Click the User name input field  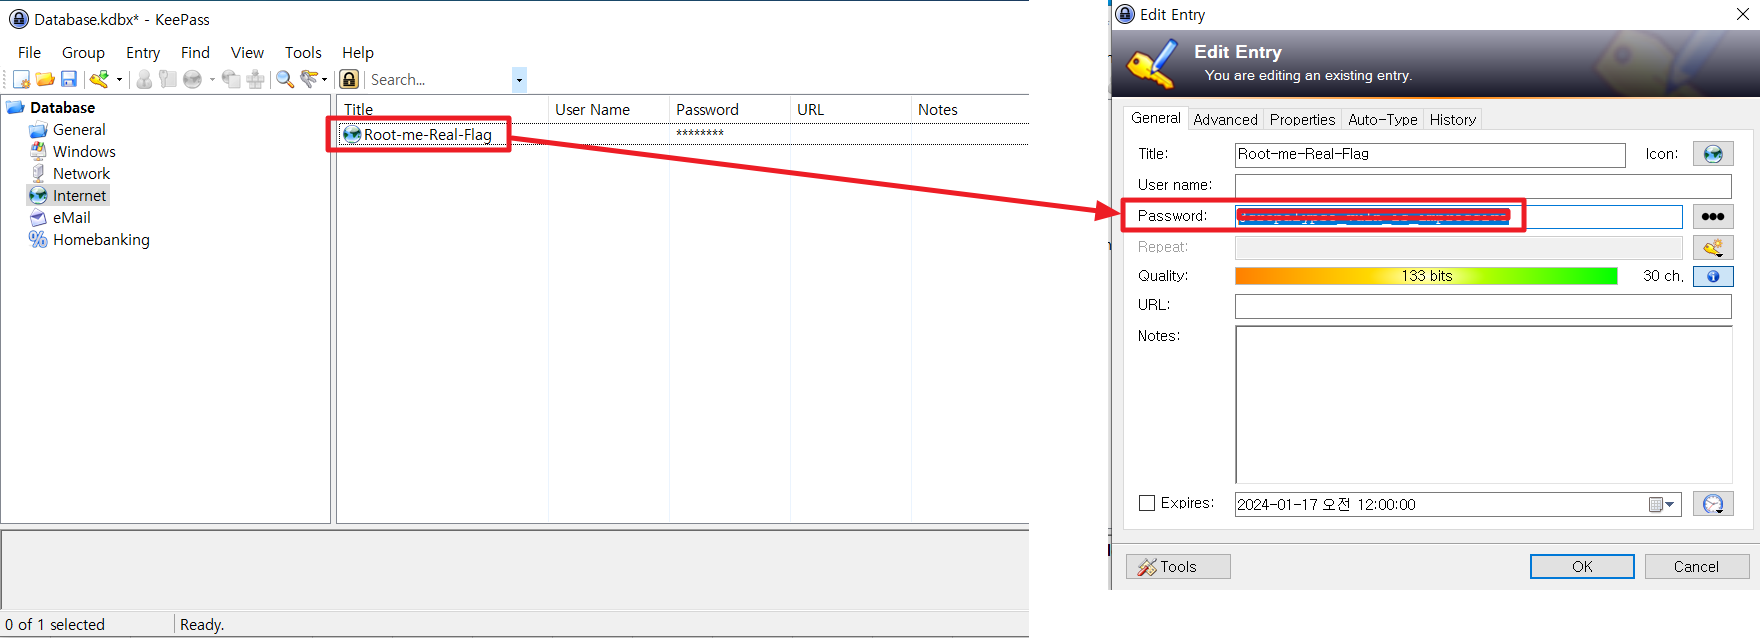[x=1483, y=186]
